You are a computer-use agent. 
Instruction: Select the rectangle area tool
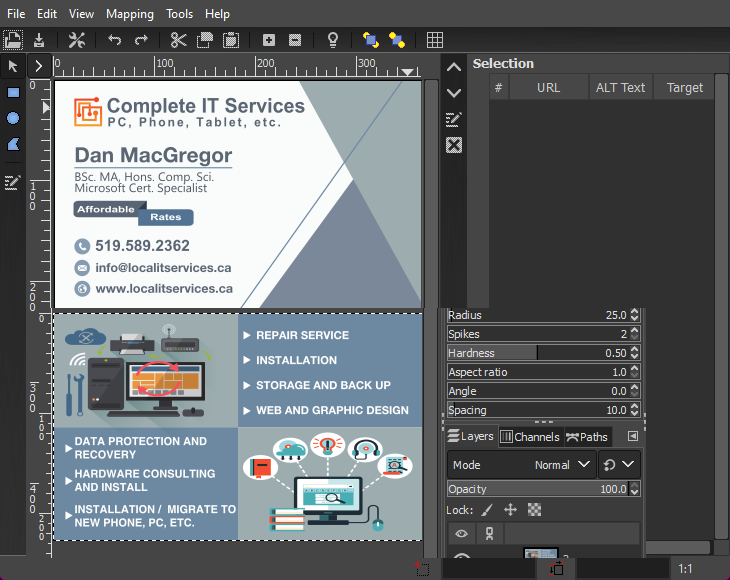click(13, 93)
